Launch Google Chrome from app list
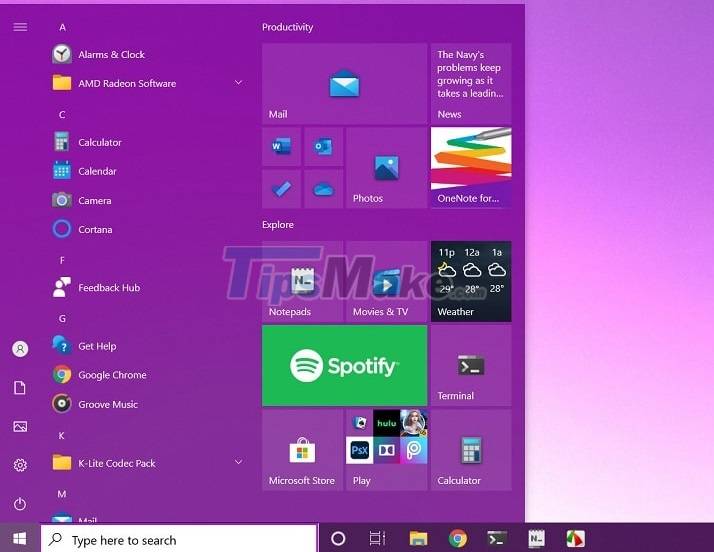Image resolution: width=714 pixels, height=552 pixels. 148,375
